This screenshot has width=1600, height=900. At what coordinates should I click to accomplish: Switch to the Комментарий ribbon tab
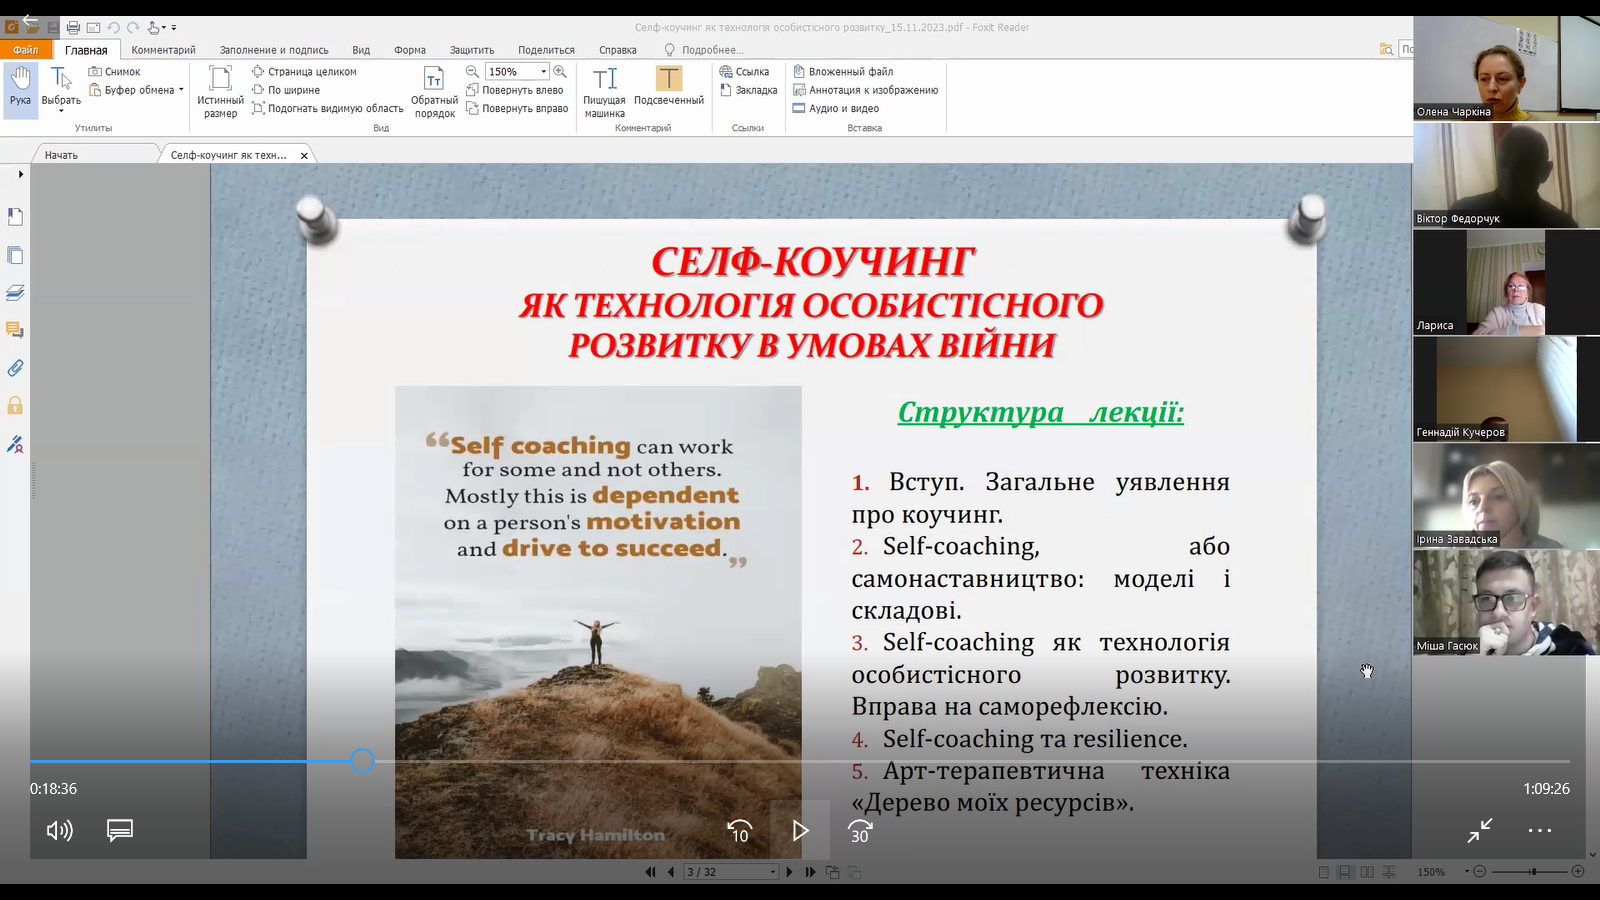[163, 50]
